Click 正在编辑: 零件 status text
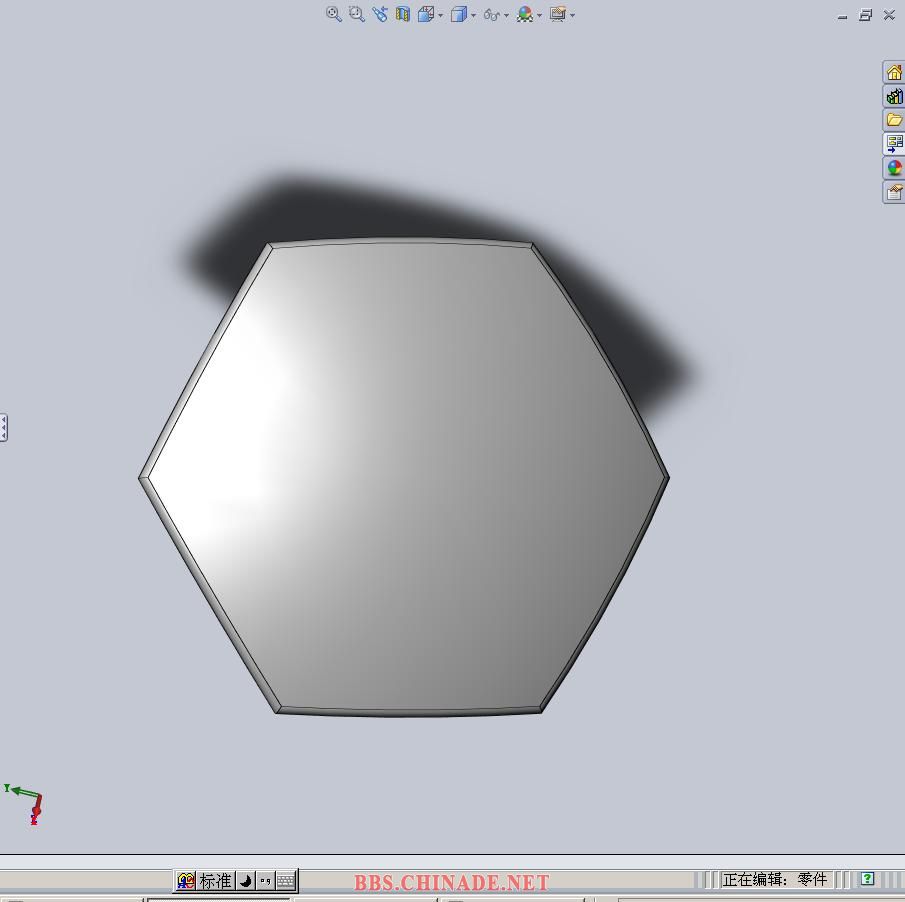The image size is (905, 902). pos(774,879)
